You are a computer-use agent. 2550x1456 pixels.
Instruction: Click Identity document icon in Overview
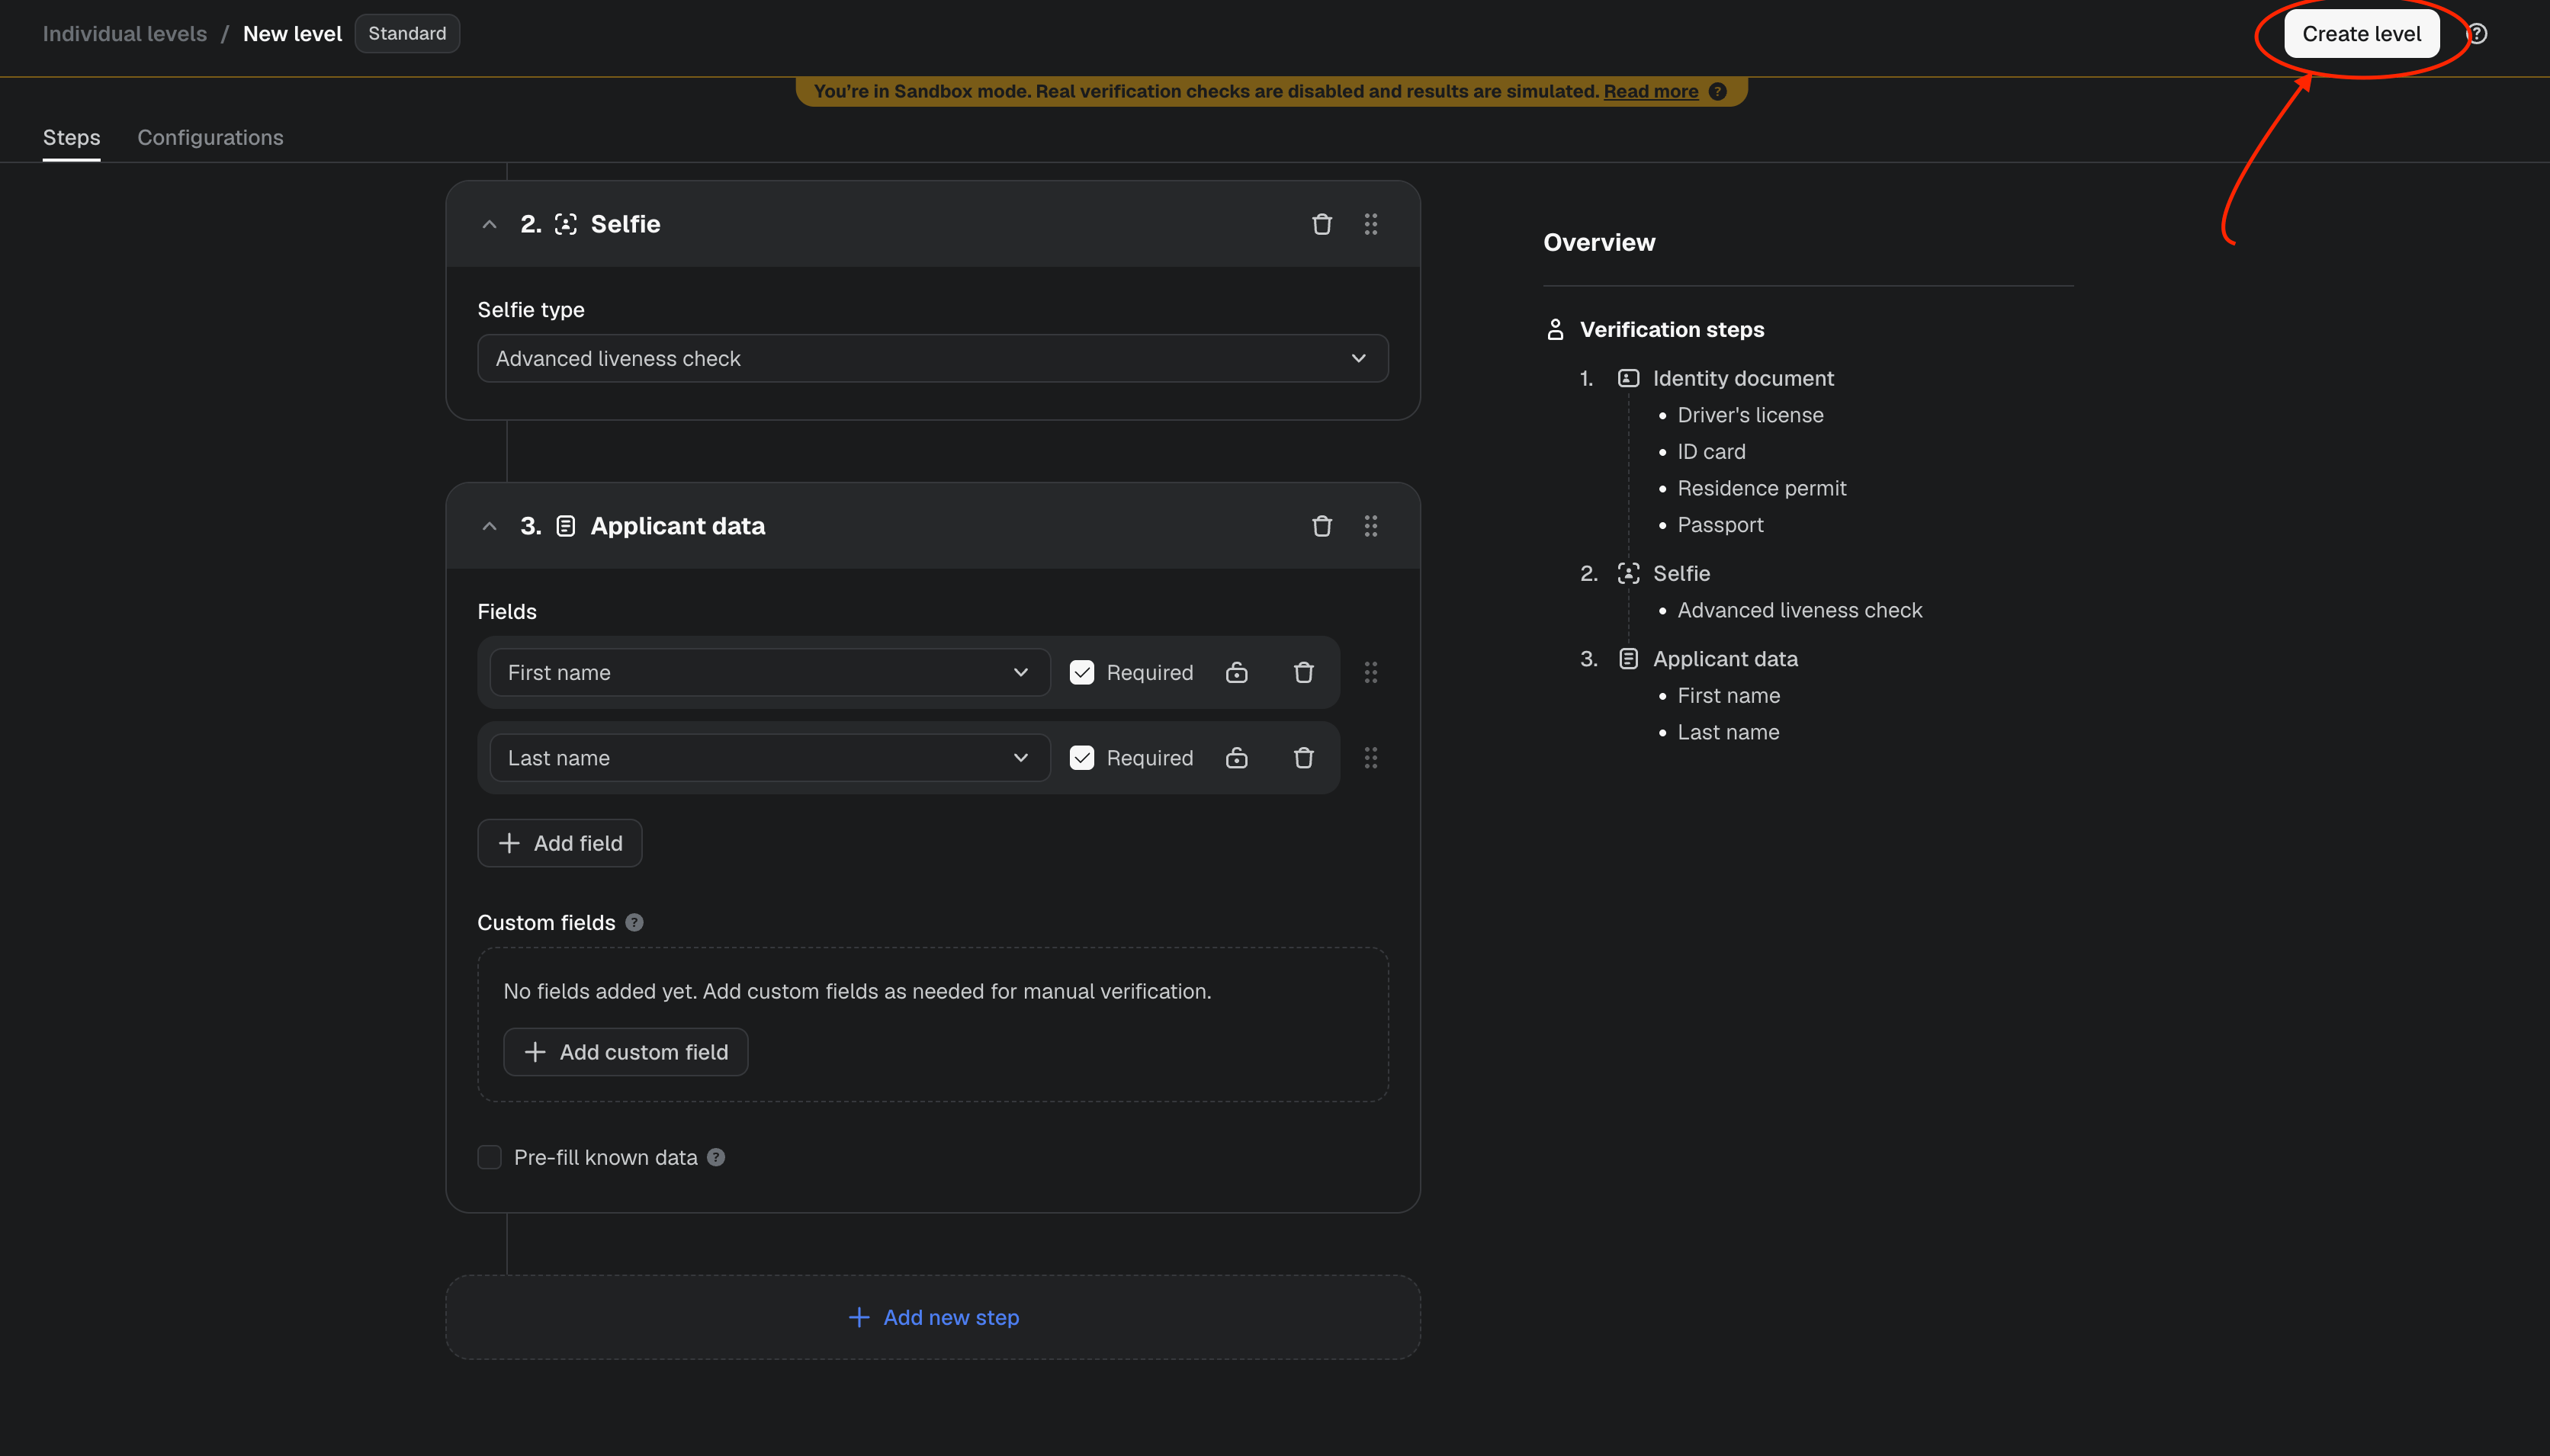coord(1629,378)
